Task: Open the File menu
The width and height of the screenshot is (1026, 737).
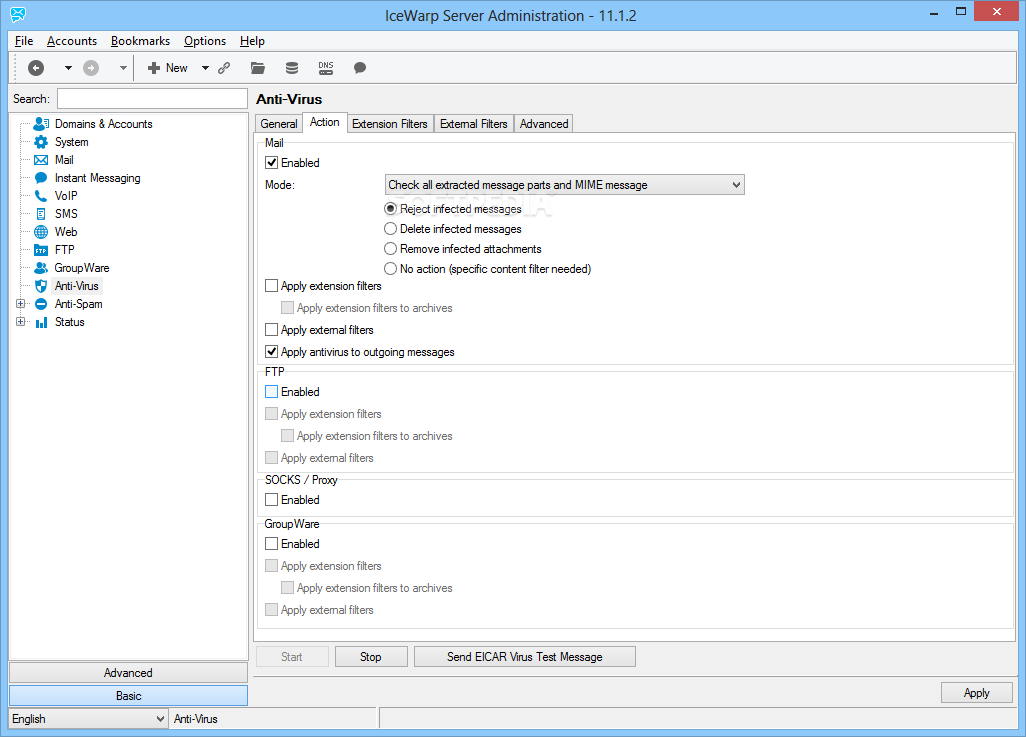Action: coord(24,41)
